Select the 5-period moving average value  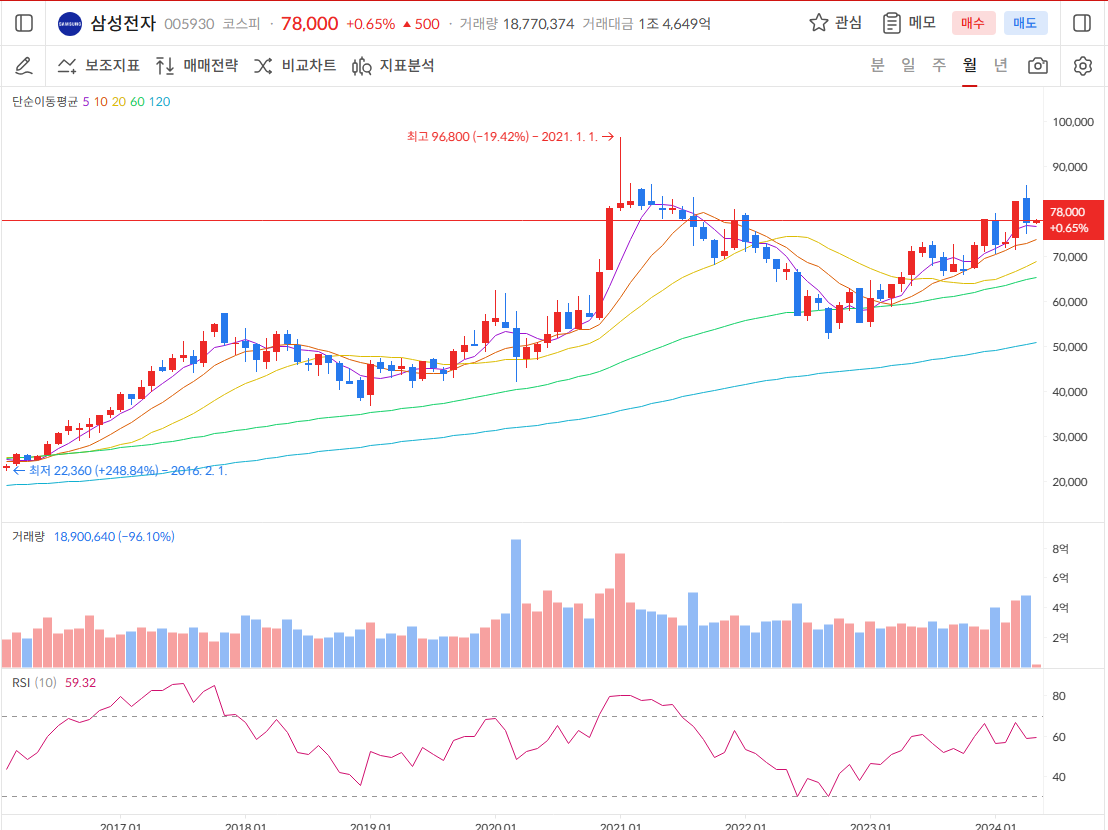86,102
